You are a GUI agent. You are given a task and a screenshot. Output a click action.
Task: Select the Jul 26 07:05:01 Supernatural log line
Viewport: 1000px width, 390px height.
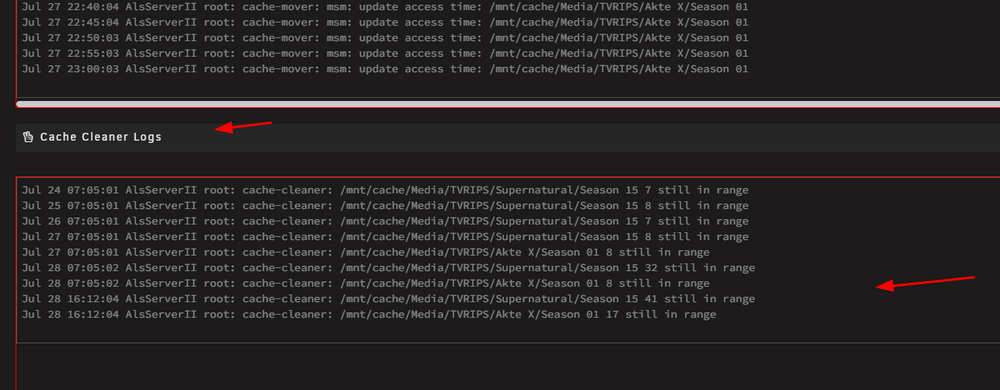[385, 221]
